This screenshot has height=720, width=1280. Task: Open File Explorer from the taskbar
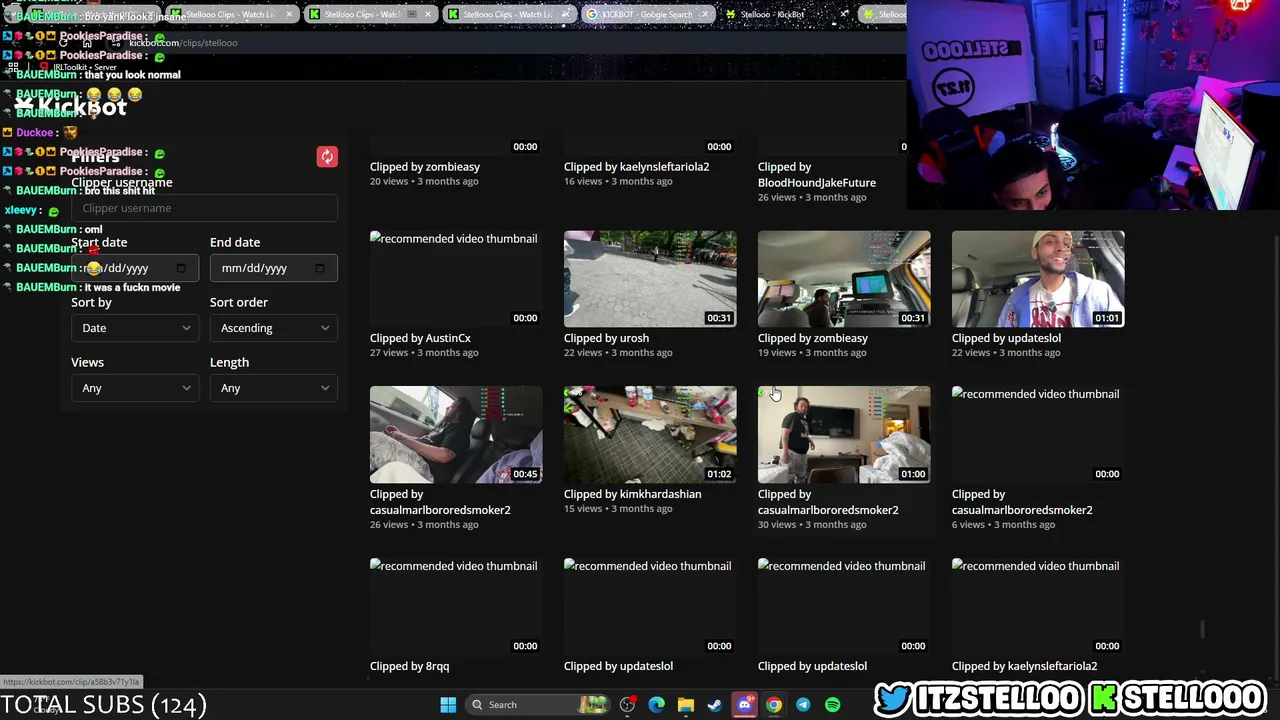coord(685,705)
